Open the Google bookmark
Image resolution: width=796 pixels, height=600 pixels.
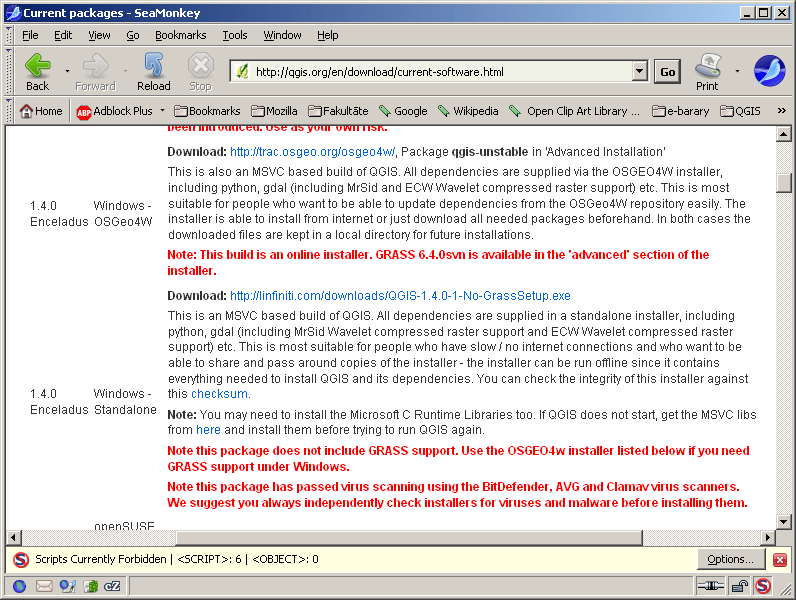coord(404,111)
